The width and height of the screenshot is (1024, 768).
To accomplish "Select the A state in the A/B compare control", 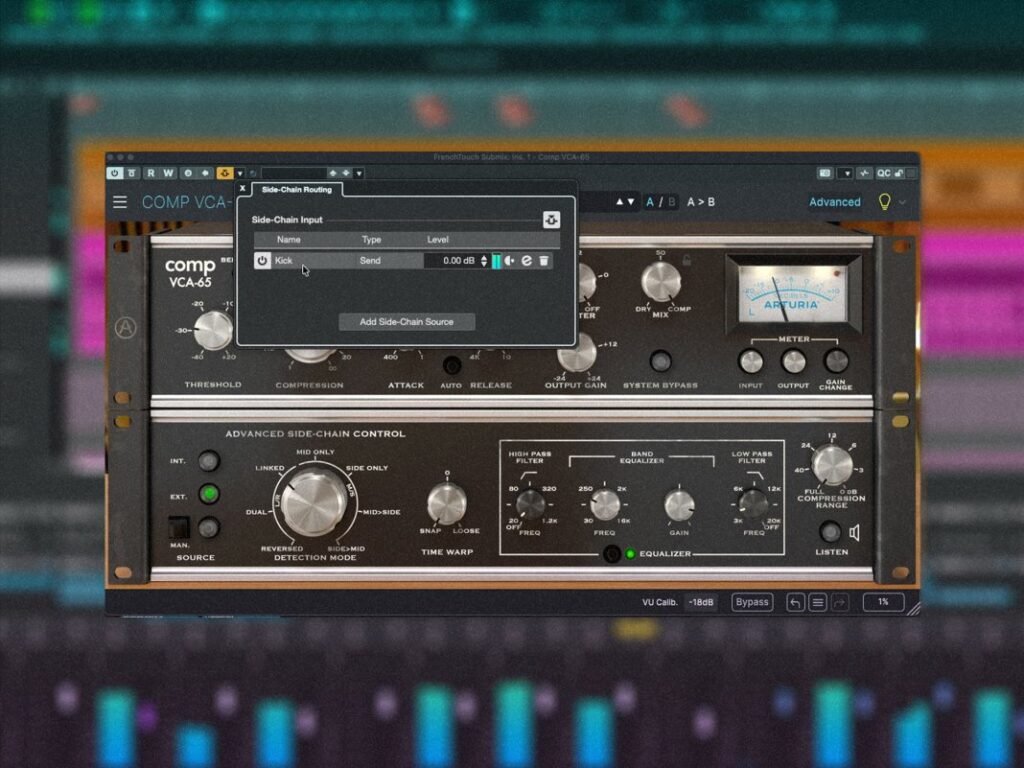I will pos(650,202).
